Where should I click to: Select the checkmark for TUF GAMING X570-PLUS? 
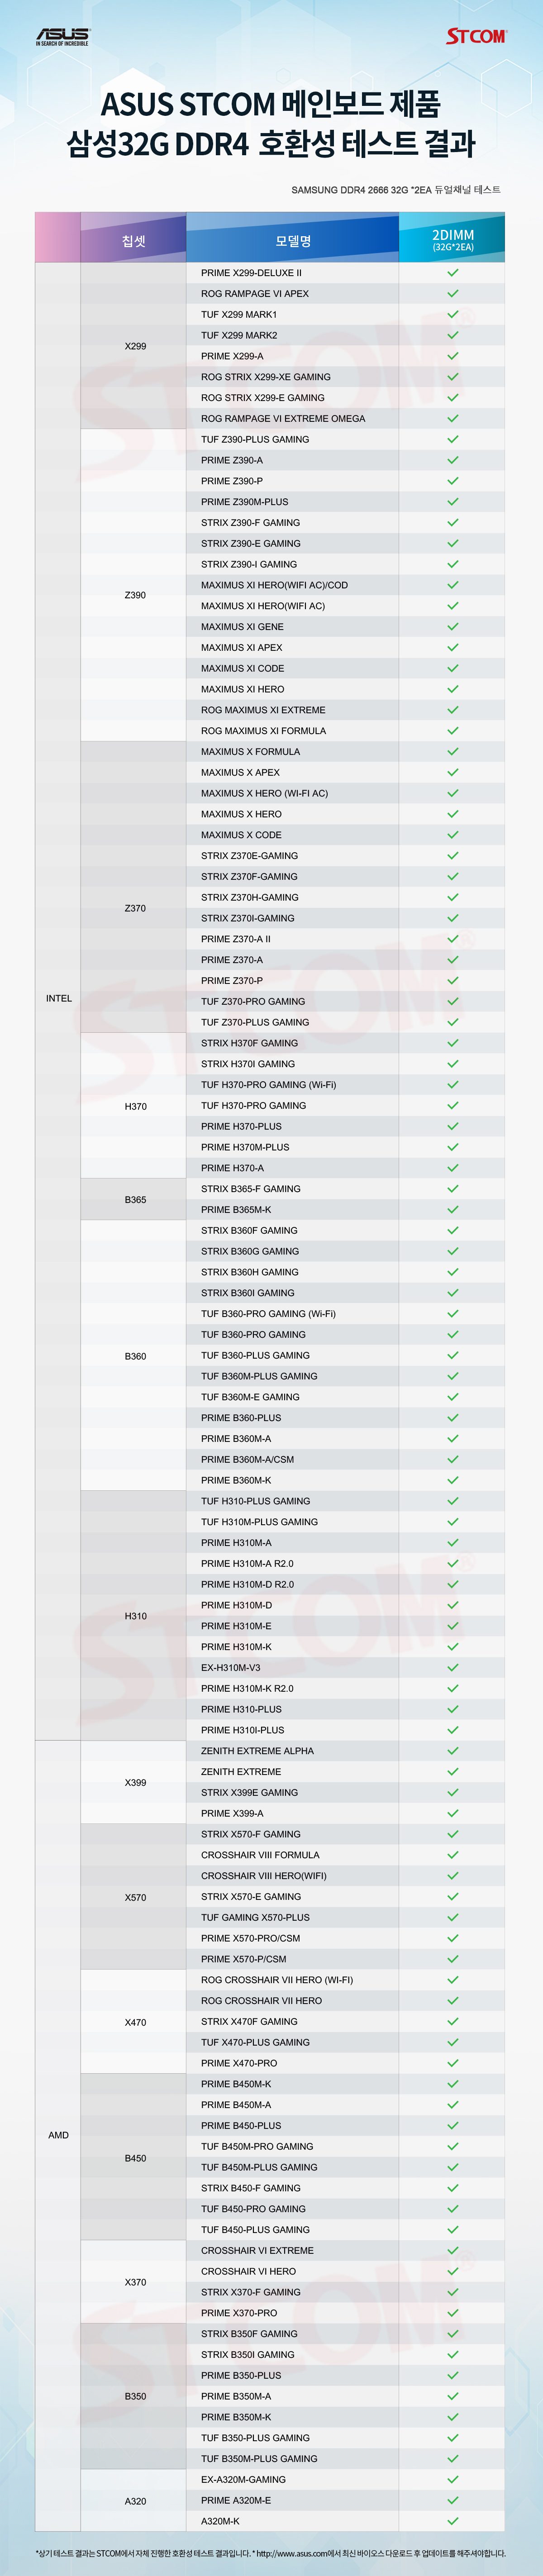pyautogui.click(x=453, y=1917)
